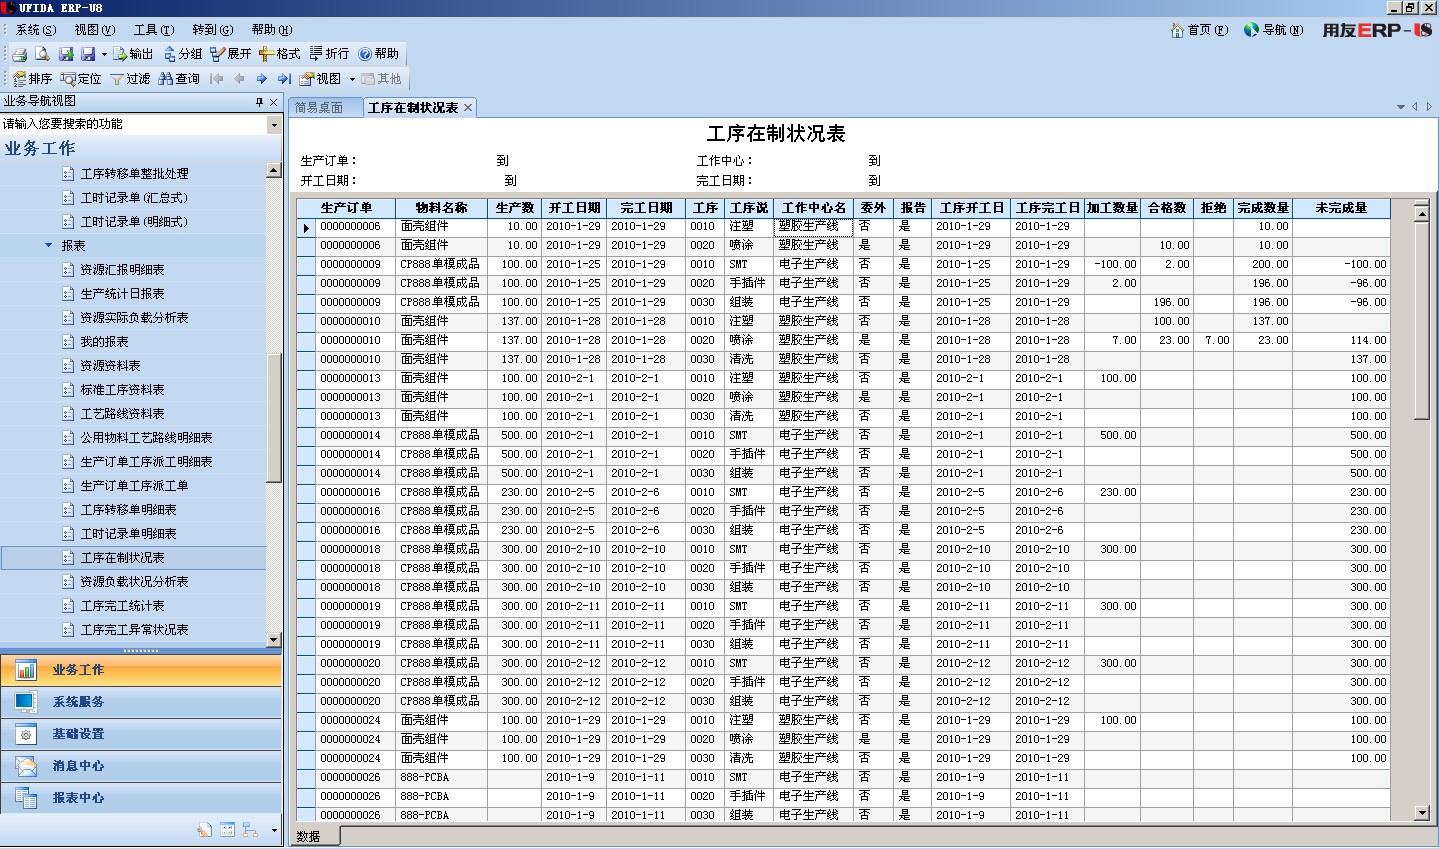Click the 导航 navigation globe button
This screenshot has width=1439, height=849.
pos(1274,30)
